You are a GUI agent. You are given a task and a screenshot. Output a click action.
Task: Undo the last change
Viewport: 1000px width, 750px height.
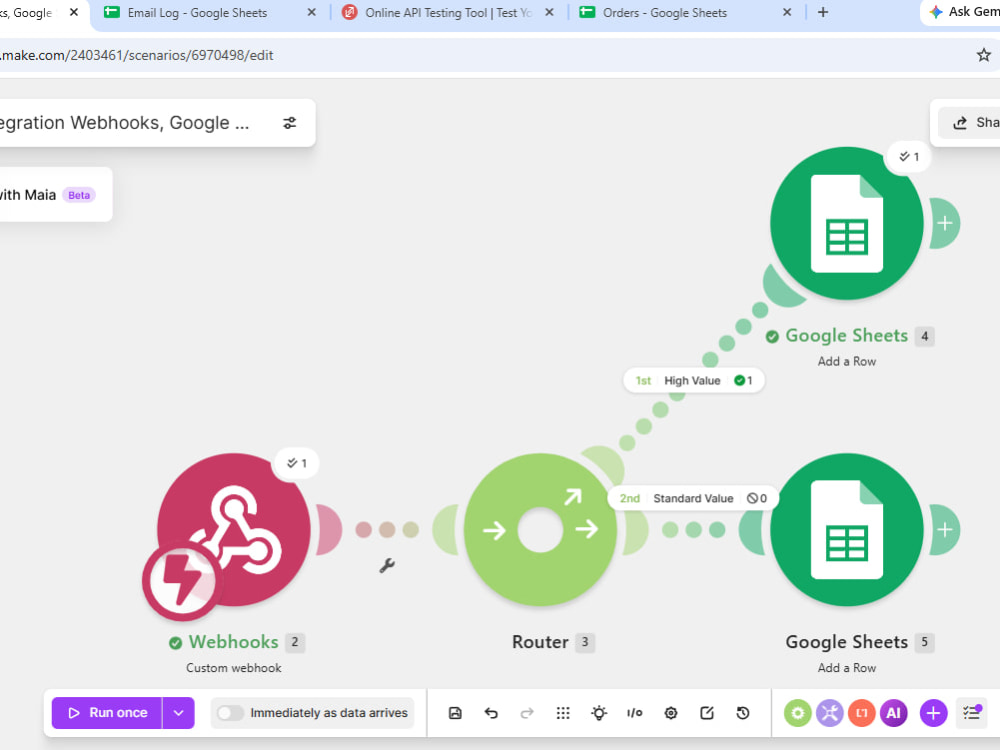(490, 713)
